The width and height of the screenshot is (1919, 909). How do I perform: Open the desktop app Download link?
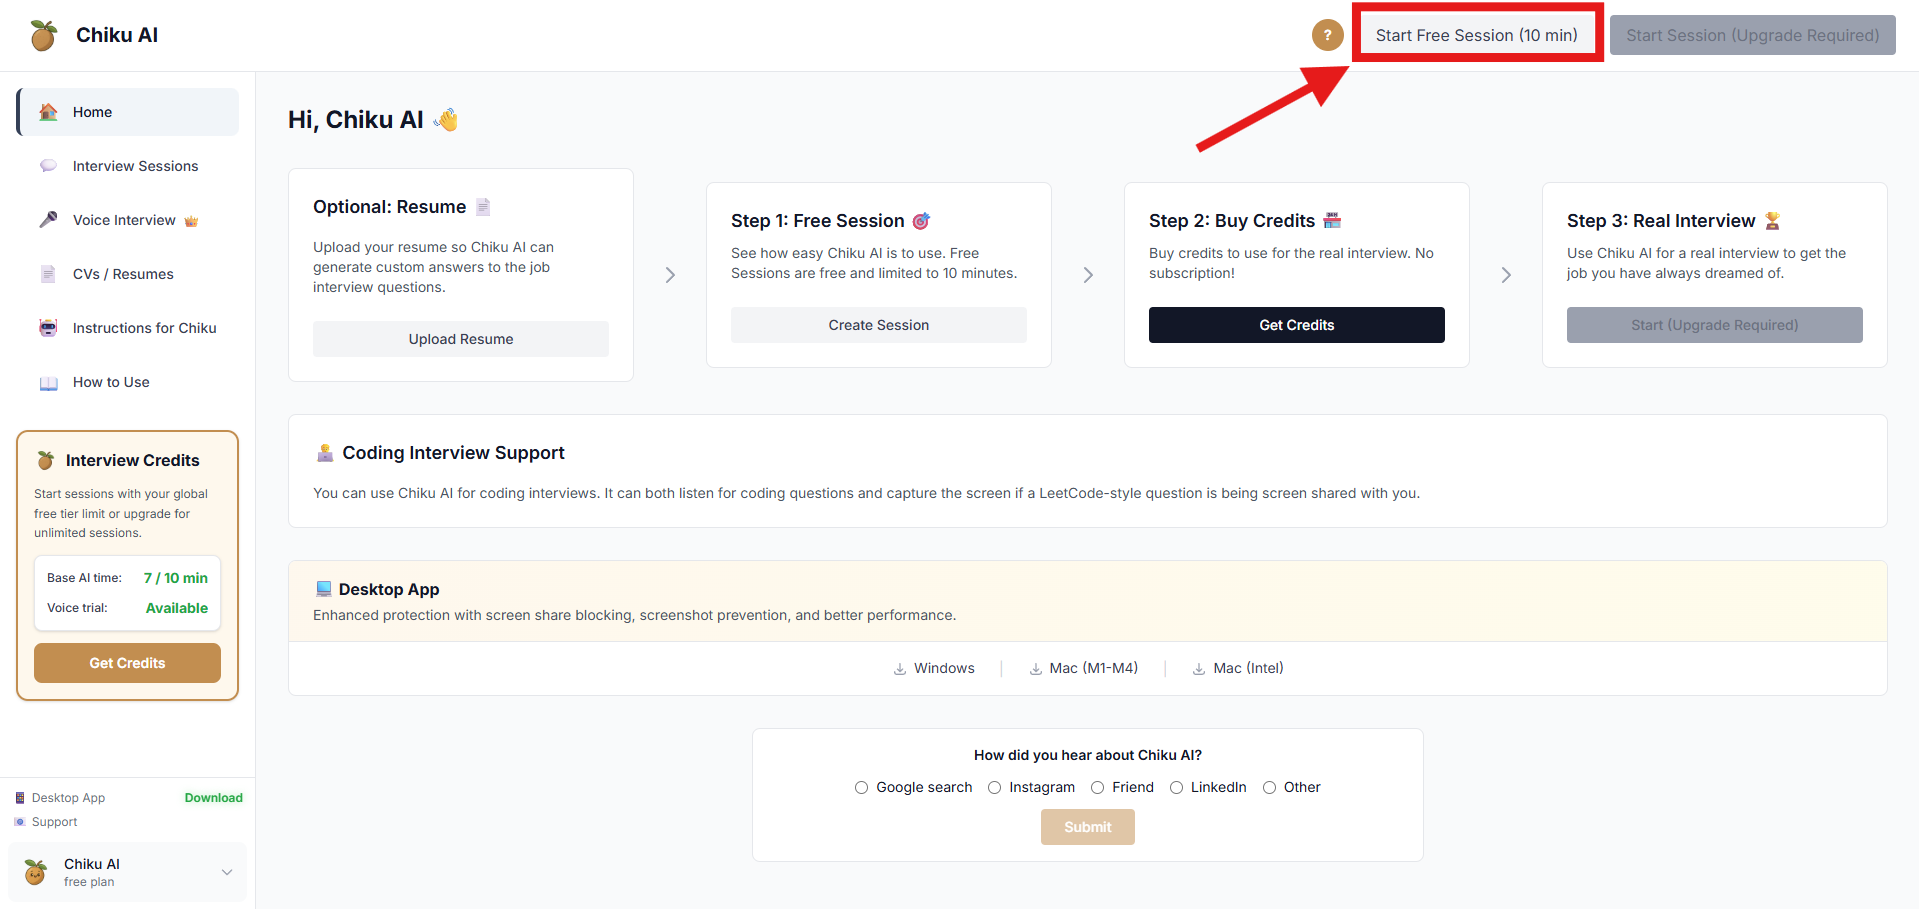point(213,797)
